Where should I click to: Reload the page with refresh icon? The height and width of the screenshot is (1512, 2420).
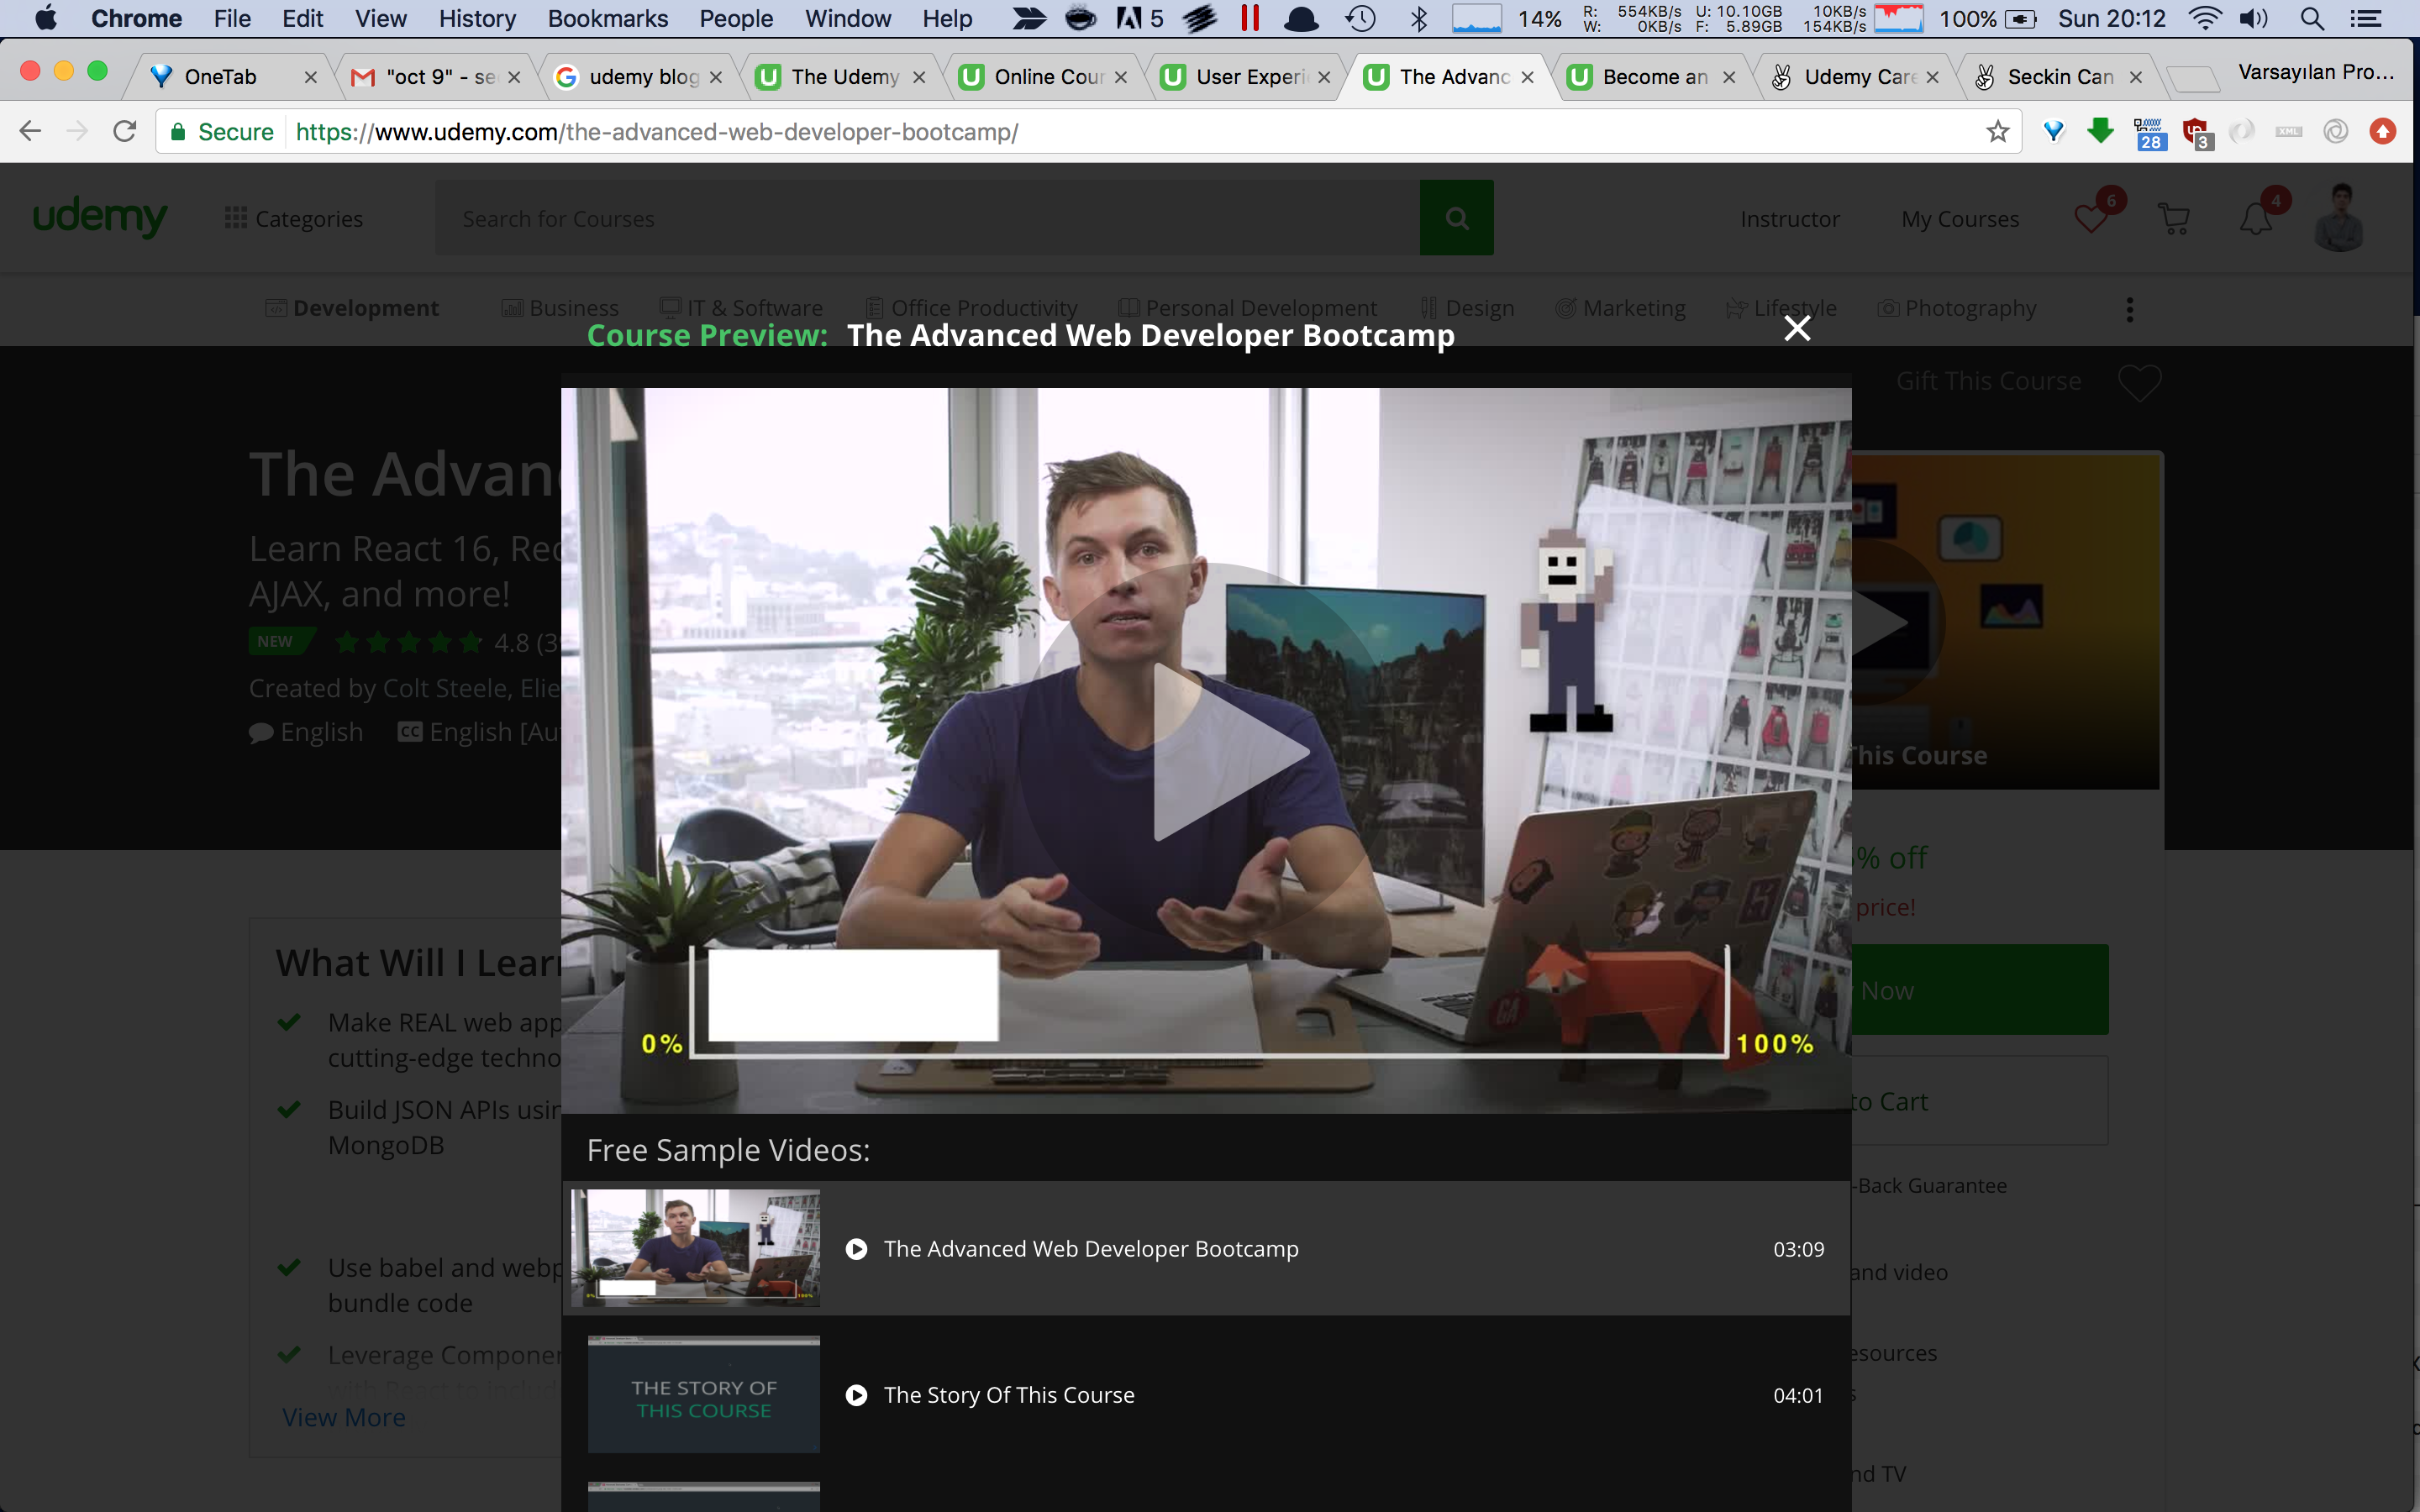124,132
